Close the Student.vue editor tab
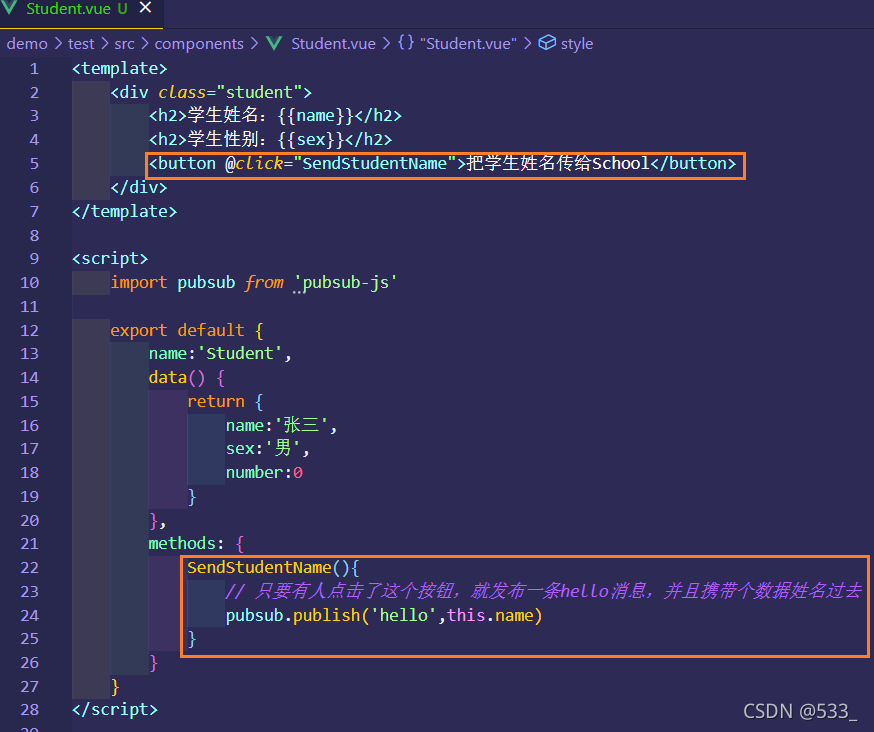 pos(145,8)
